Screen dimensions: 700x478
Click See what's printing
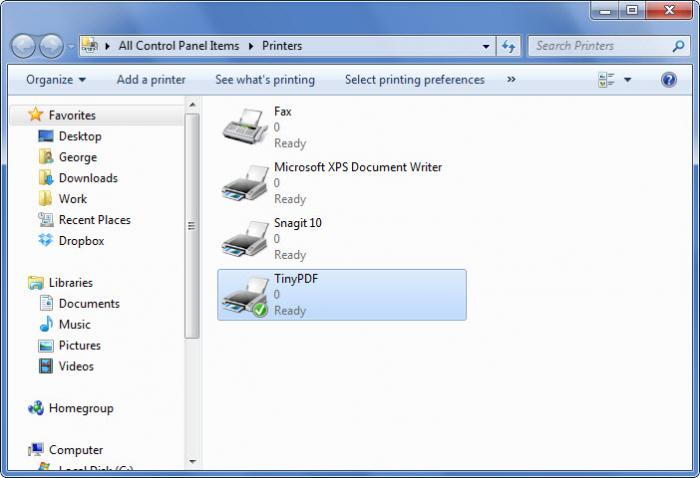click(265, 80)
